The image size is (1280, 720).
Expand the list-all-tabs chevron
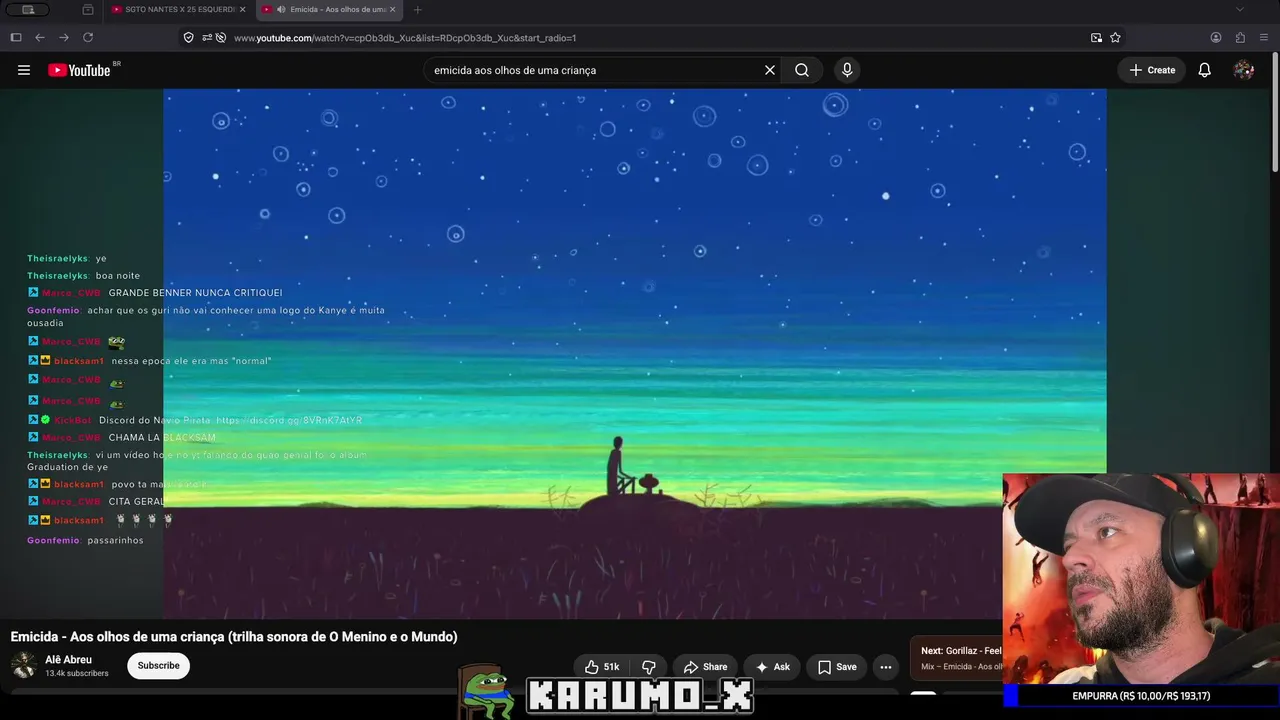point(1240,10)
